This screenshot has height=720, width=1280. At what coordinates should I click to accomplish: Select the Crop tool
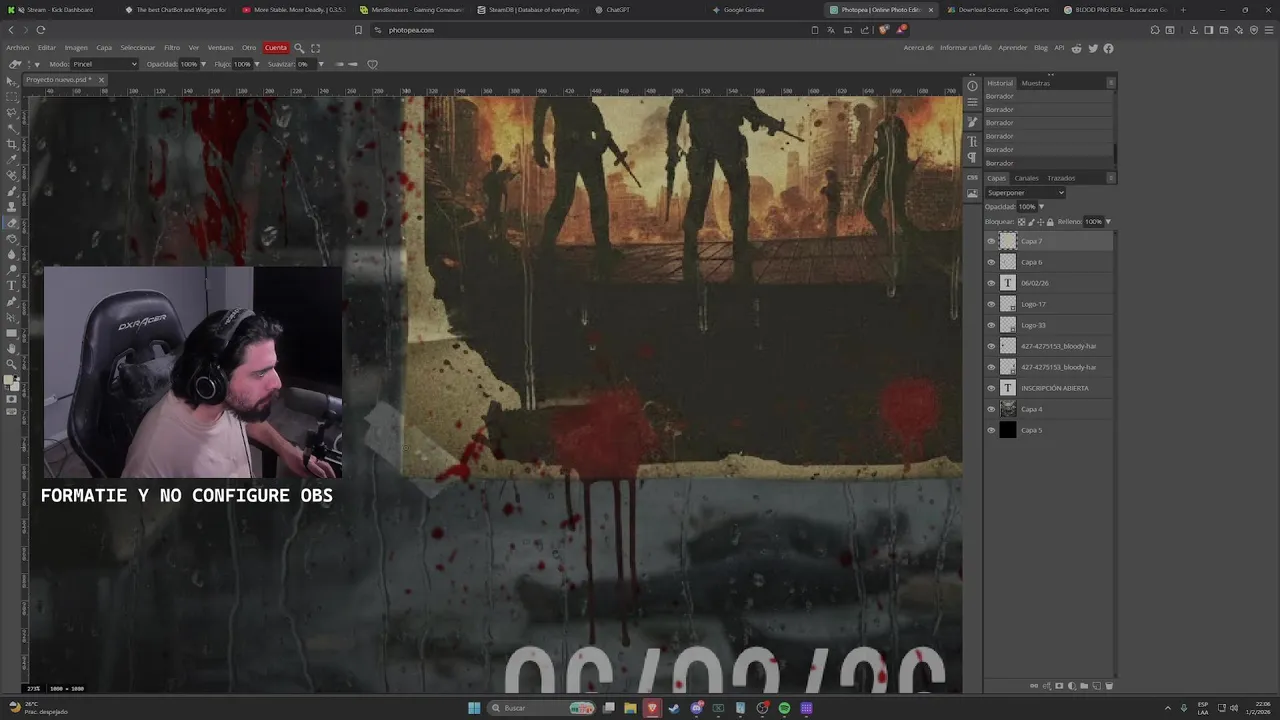12,144
